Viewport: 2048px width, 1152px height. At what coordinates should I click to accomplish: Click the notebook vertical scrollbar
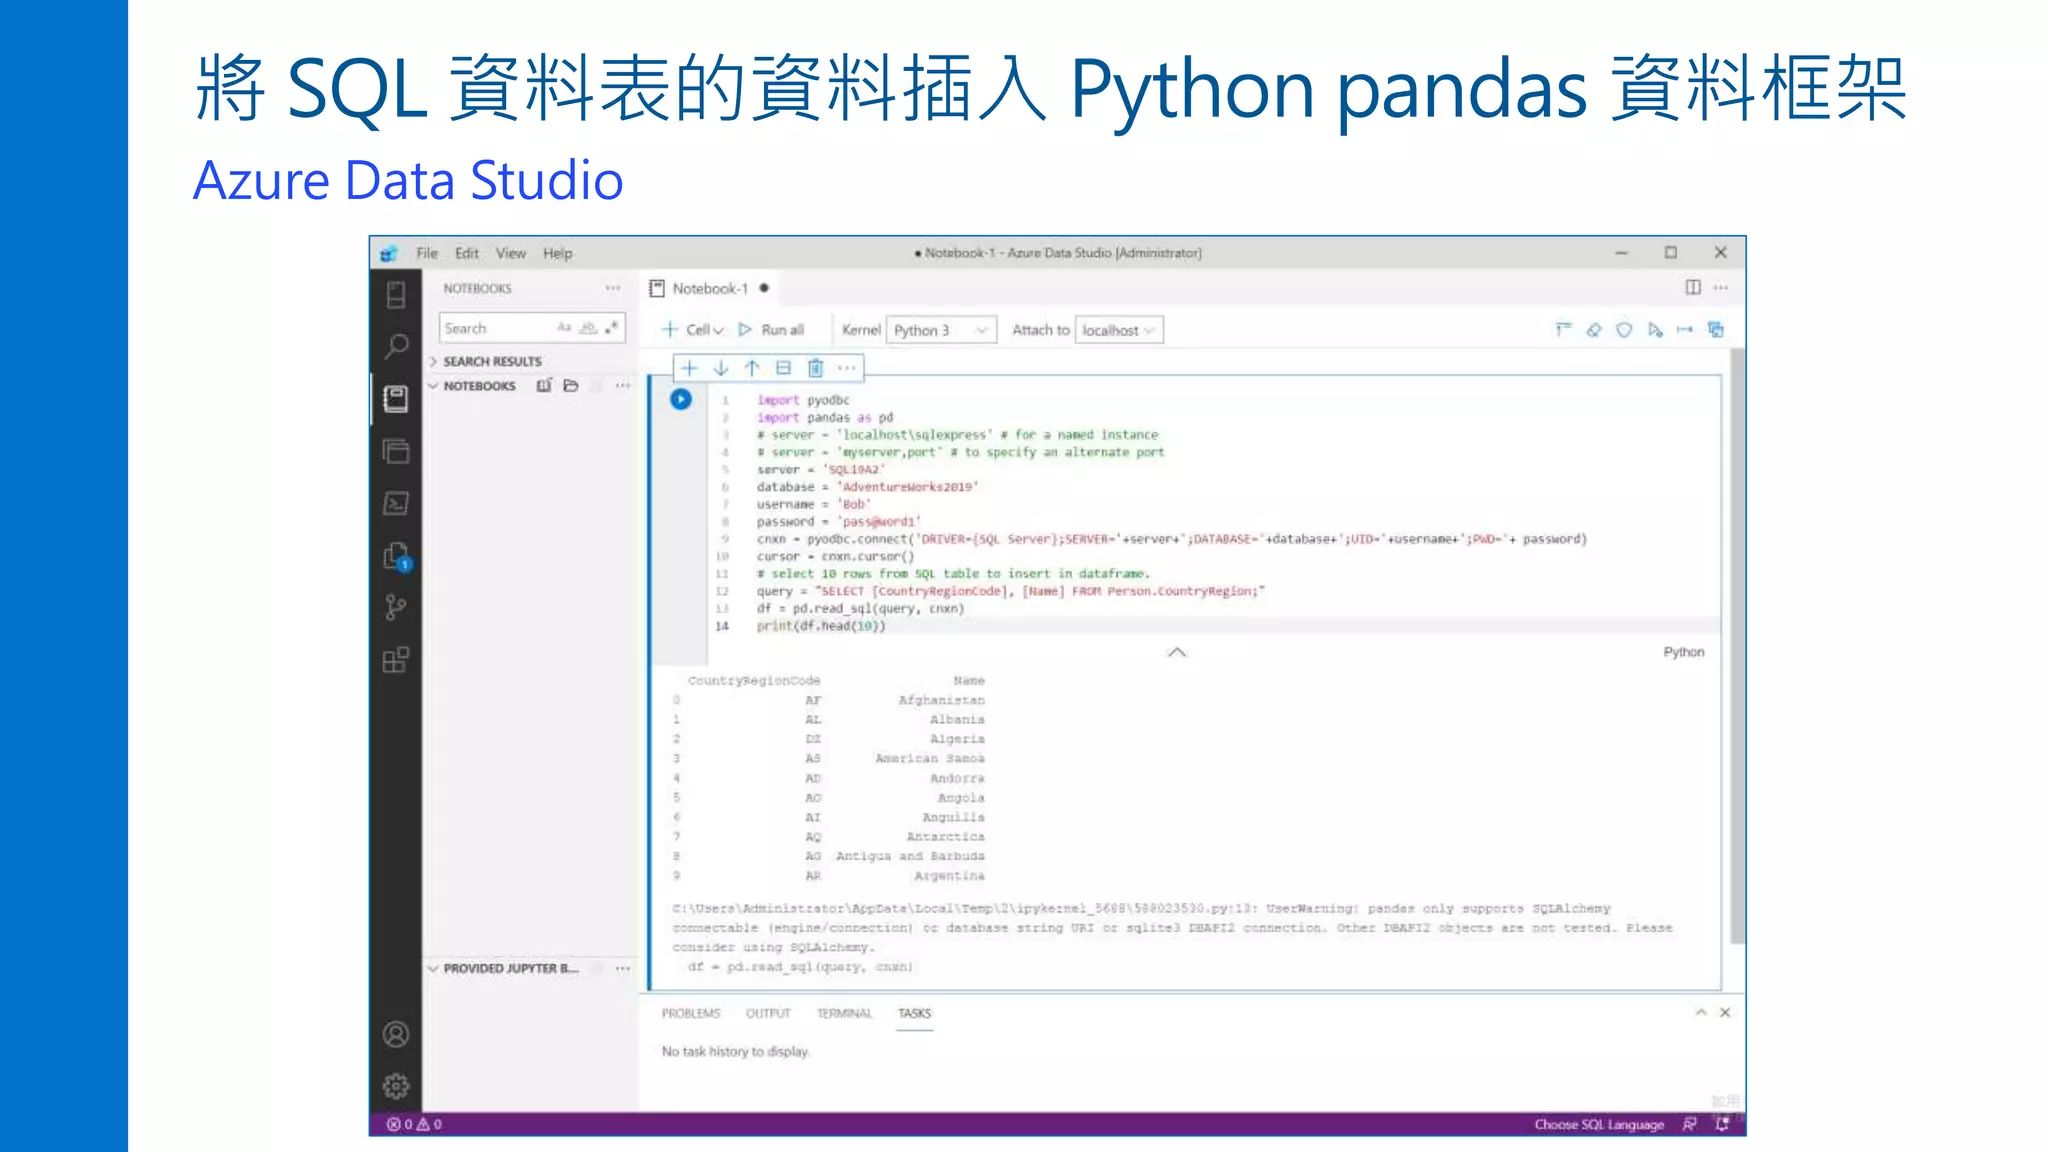click(x=1737, y=645)
